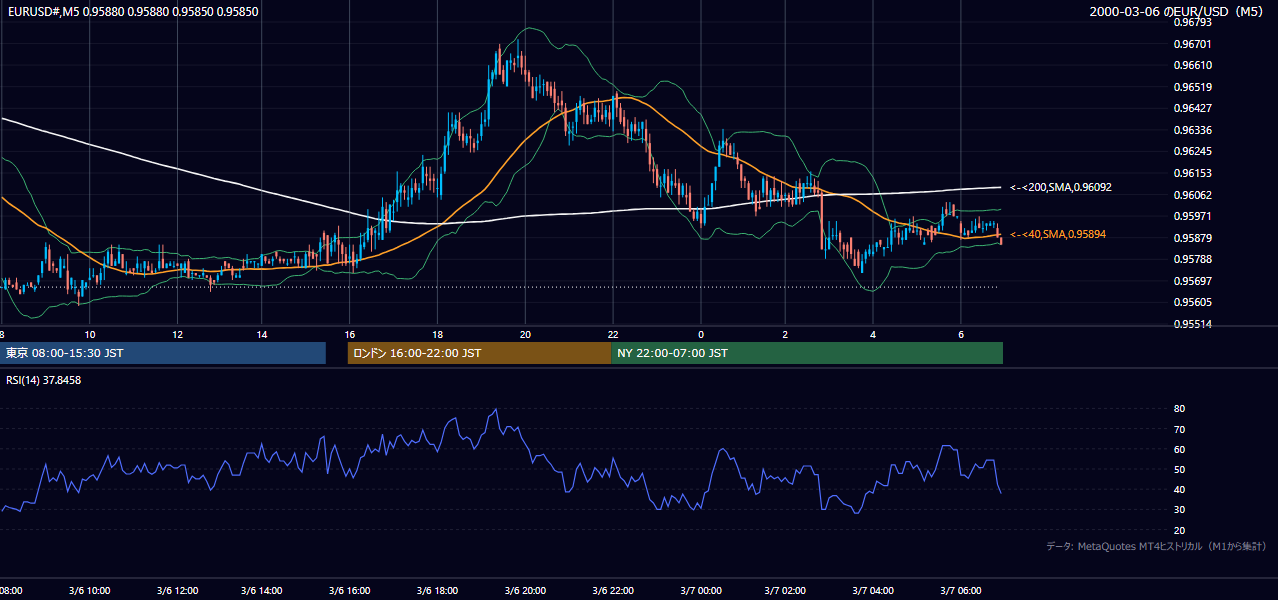The height and width of the screenshot is (600, 1278).
Task: Click hour label 14 under price chart
Action: tap(262, 334)
